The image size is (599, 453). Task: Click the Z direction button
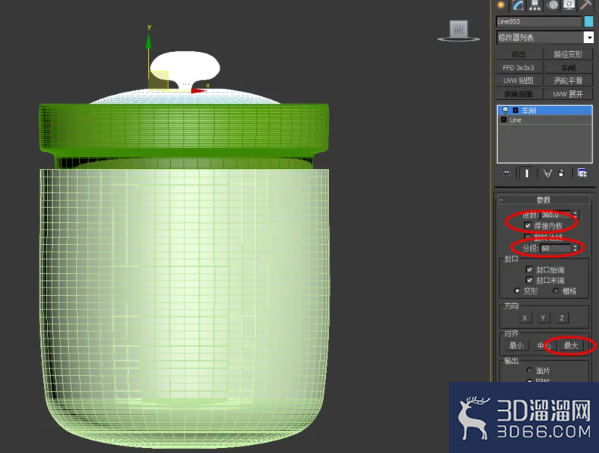coord(562,318)
